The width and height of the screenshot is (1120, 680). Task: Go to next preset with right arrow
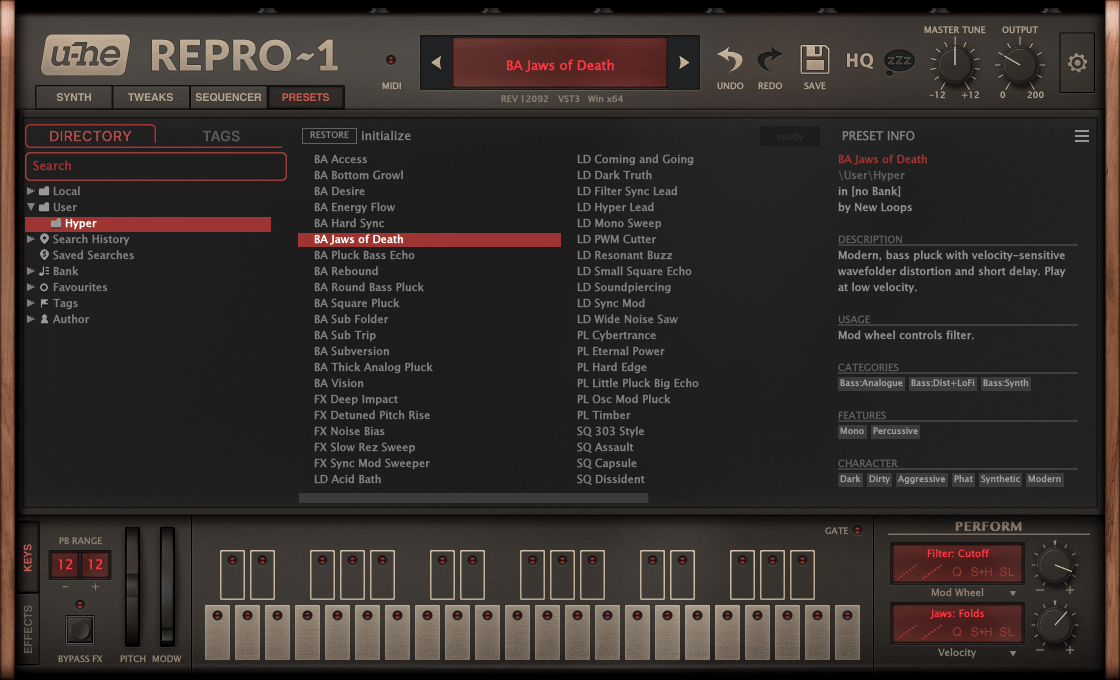[x=684, y=63]
